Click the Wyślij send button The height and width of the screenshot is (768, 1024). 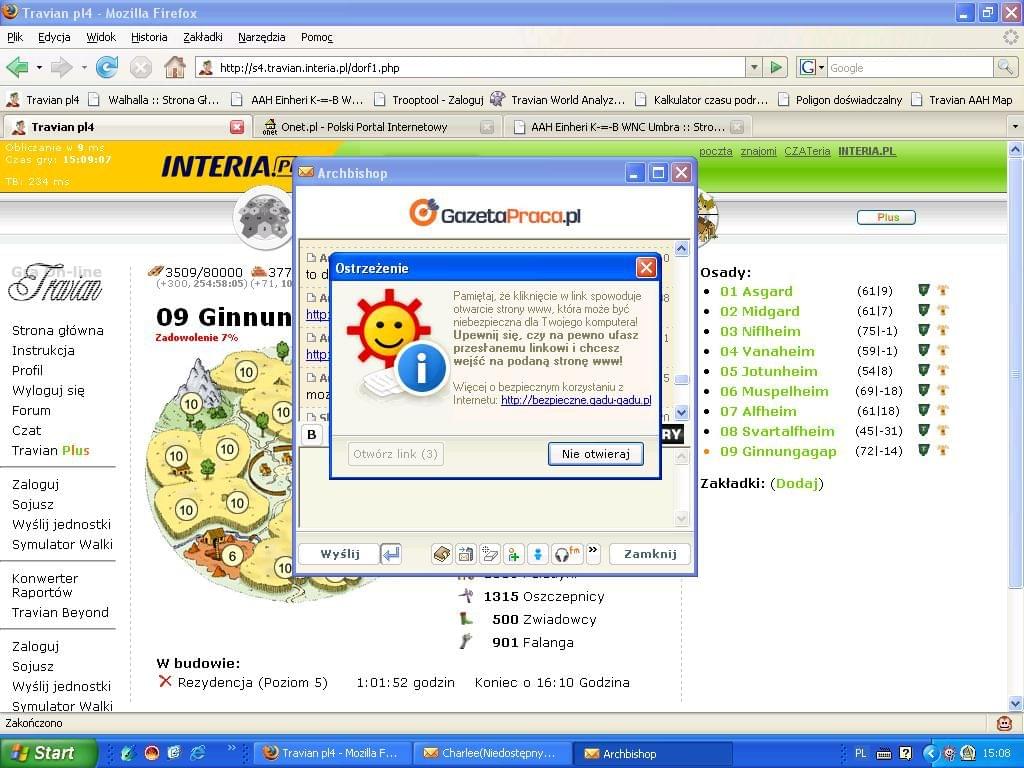pos(340,554)
